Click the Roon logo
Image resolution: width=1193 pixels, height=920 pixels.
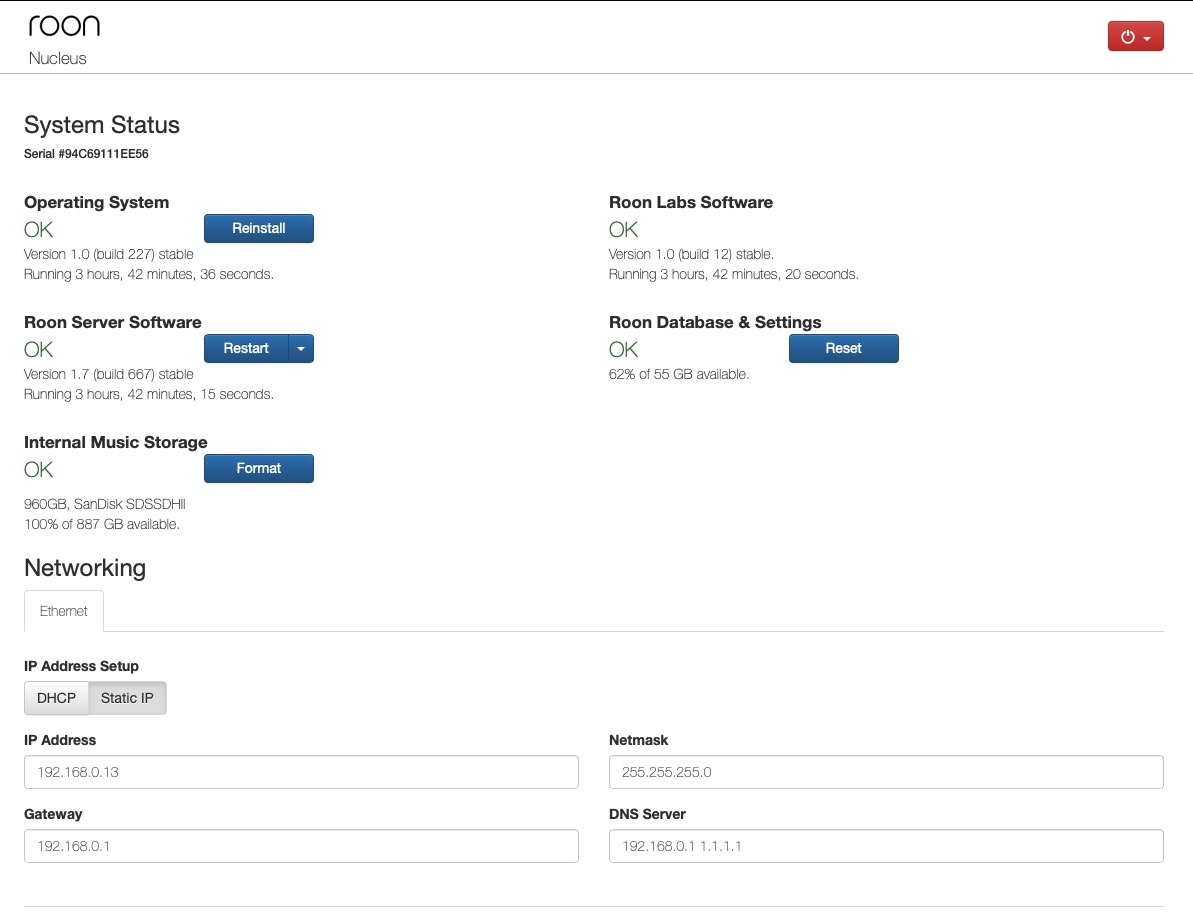(x=65, y=26)
